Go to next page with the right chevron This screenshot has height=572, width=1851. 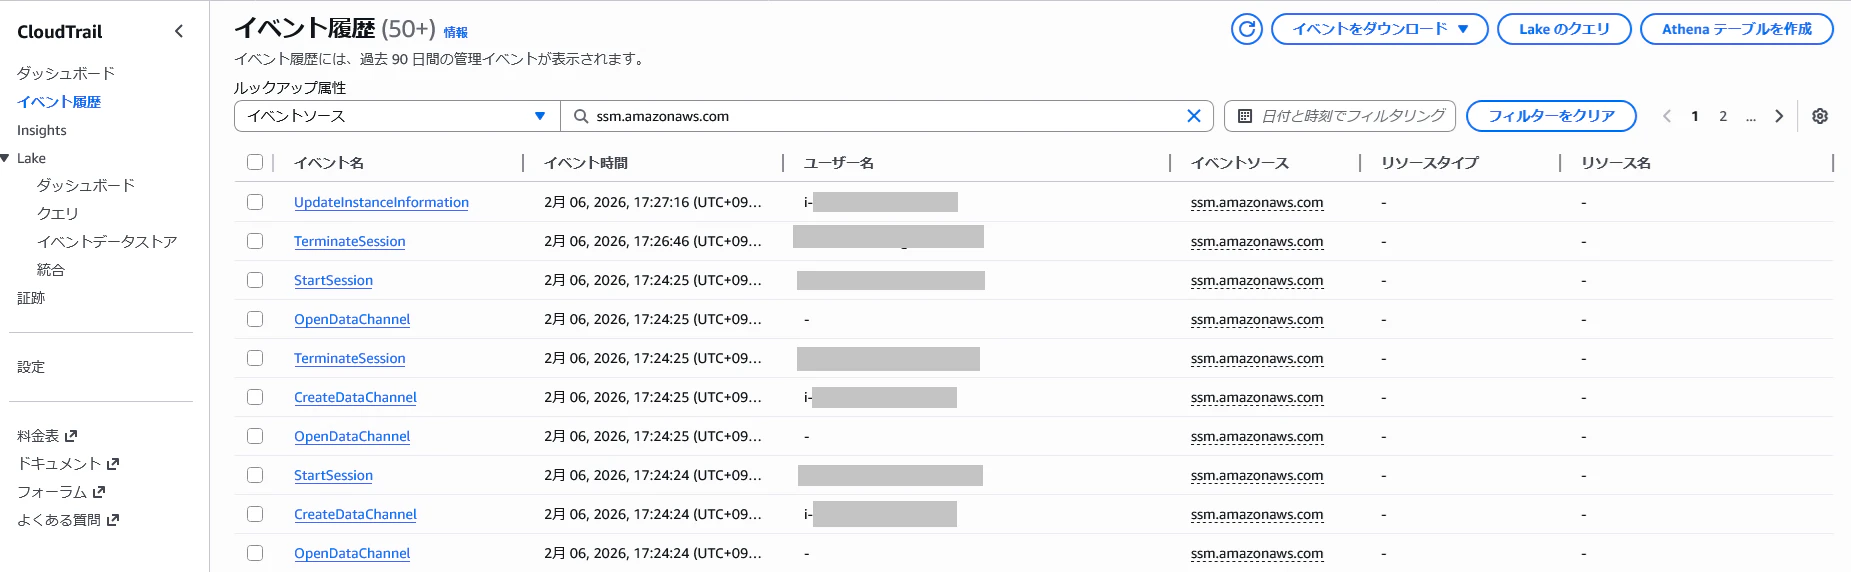click(x=1779, y=116)
